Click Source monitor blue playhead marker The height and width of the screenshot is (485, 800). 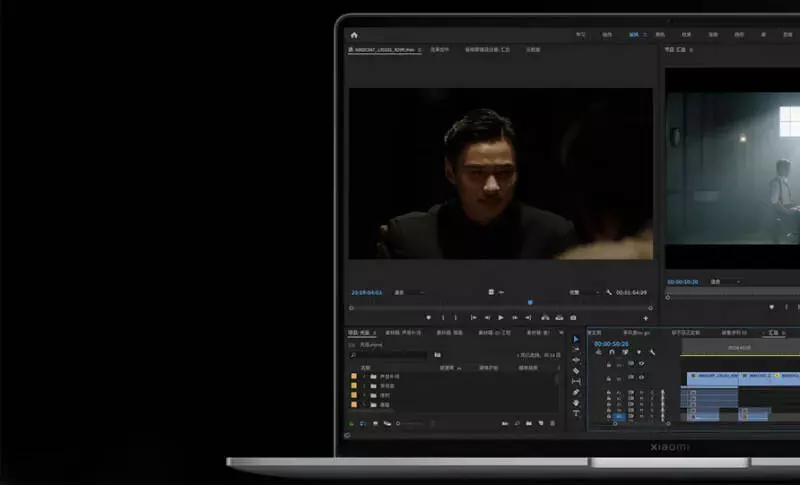tap(530, 302)
